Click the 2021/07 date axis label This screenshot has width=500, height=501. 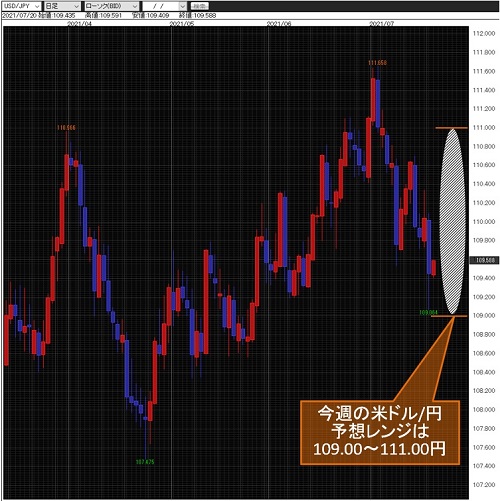click(382, 24)
